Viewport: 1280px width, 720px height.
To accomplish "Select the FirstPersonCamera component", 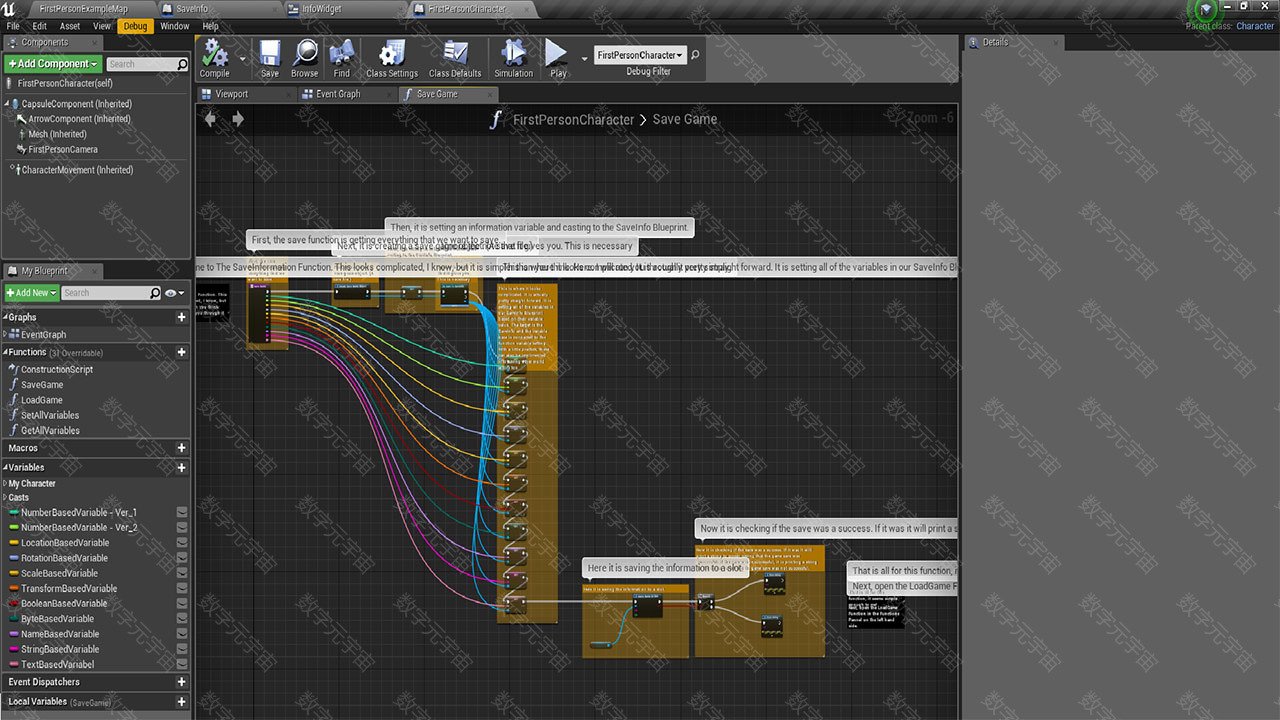I will tap(63, 149).
